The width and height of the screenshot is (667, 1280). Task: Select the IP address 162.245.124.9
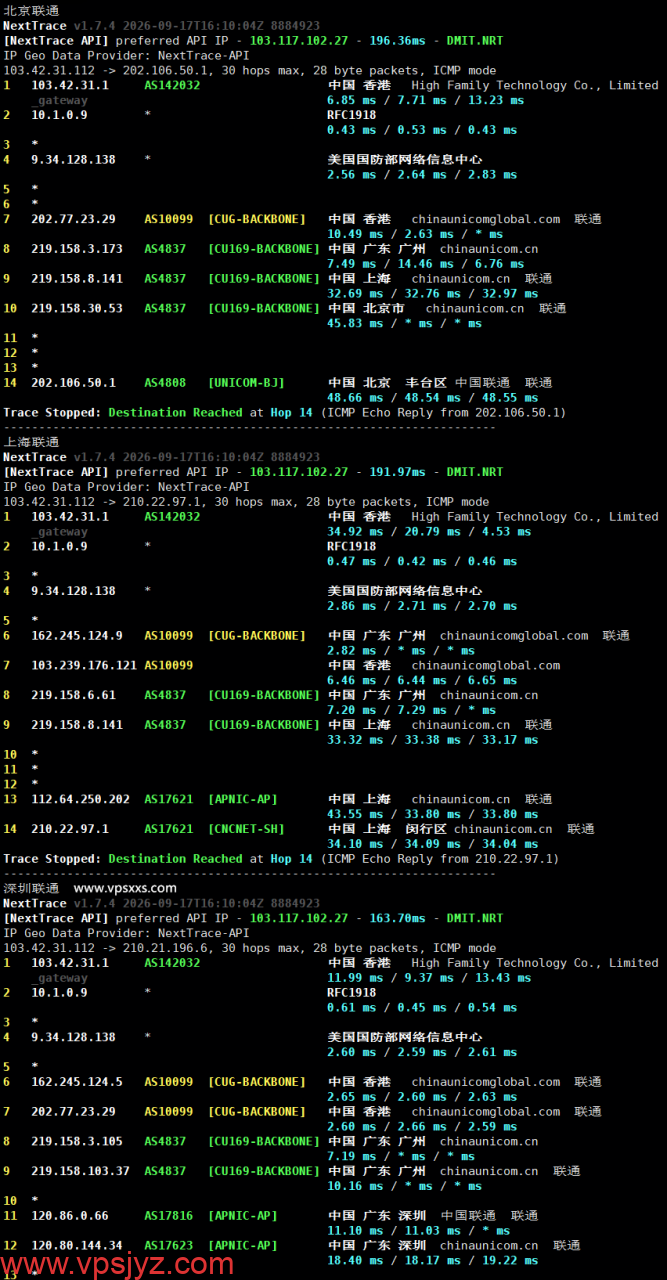(x=77, y=636)
